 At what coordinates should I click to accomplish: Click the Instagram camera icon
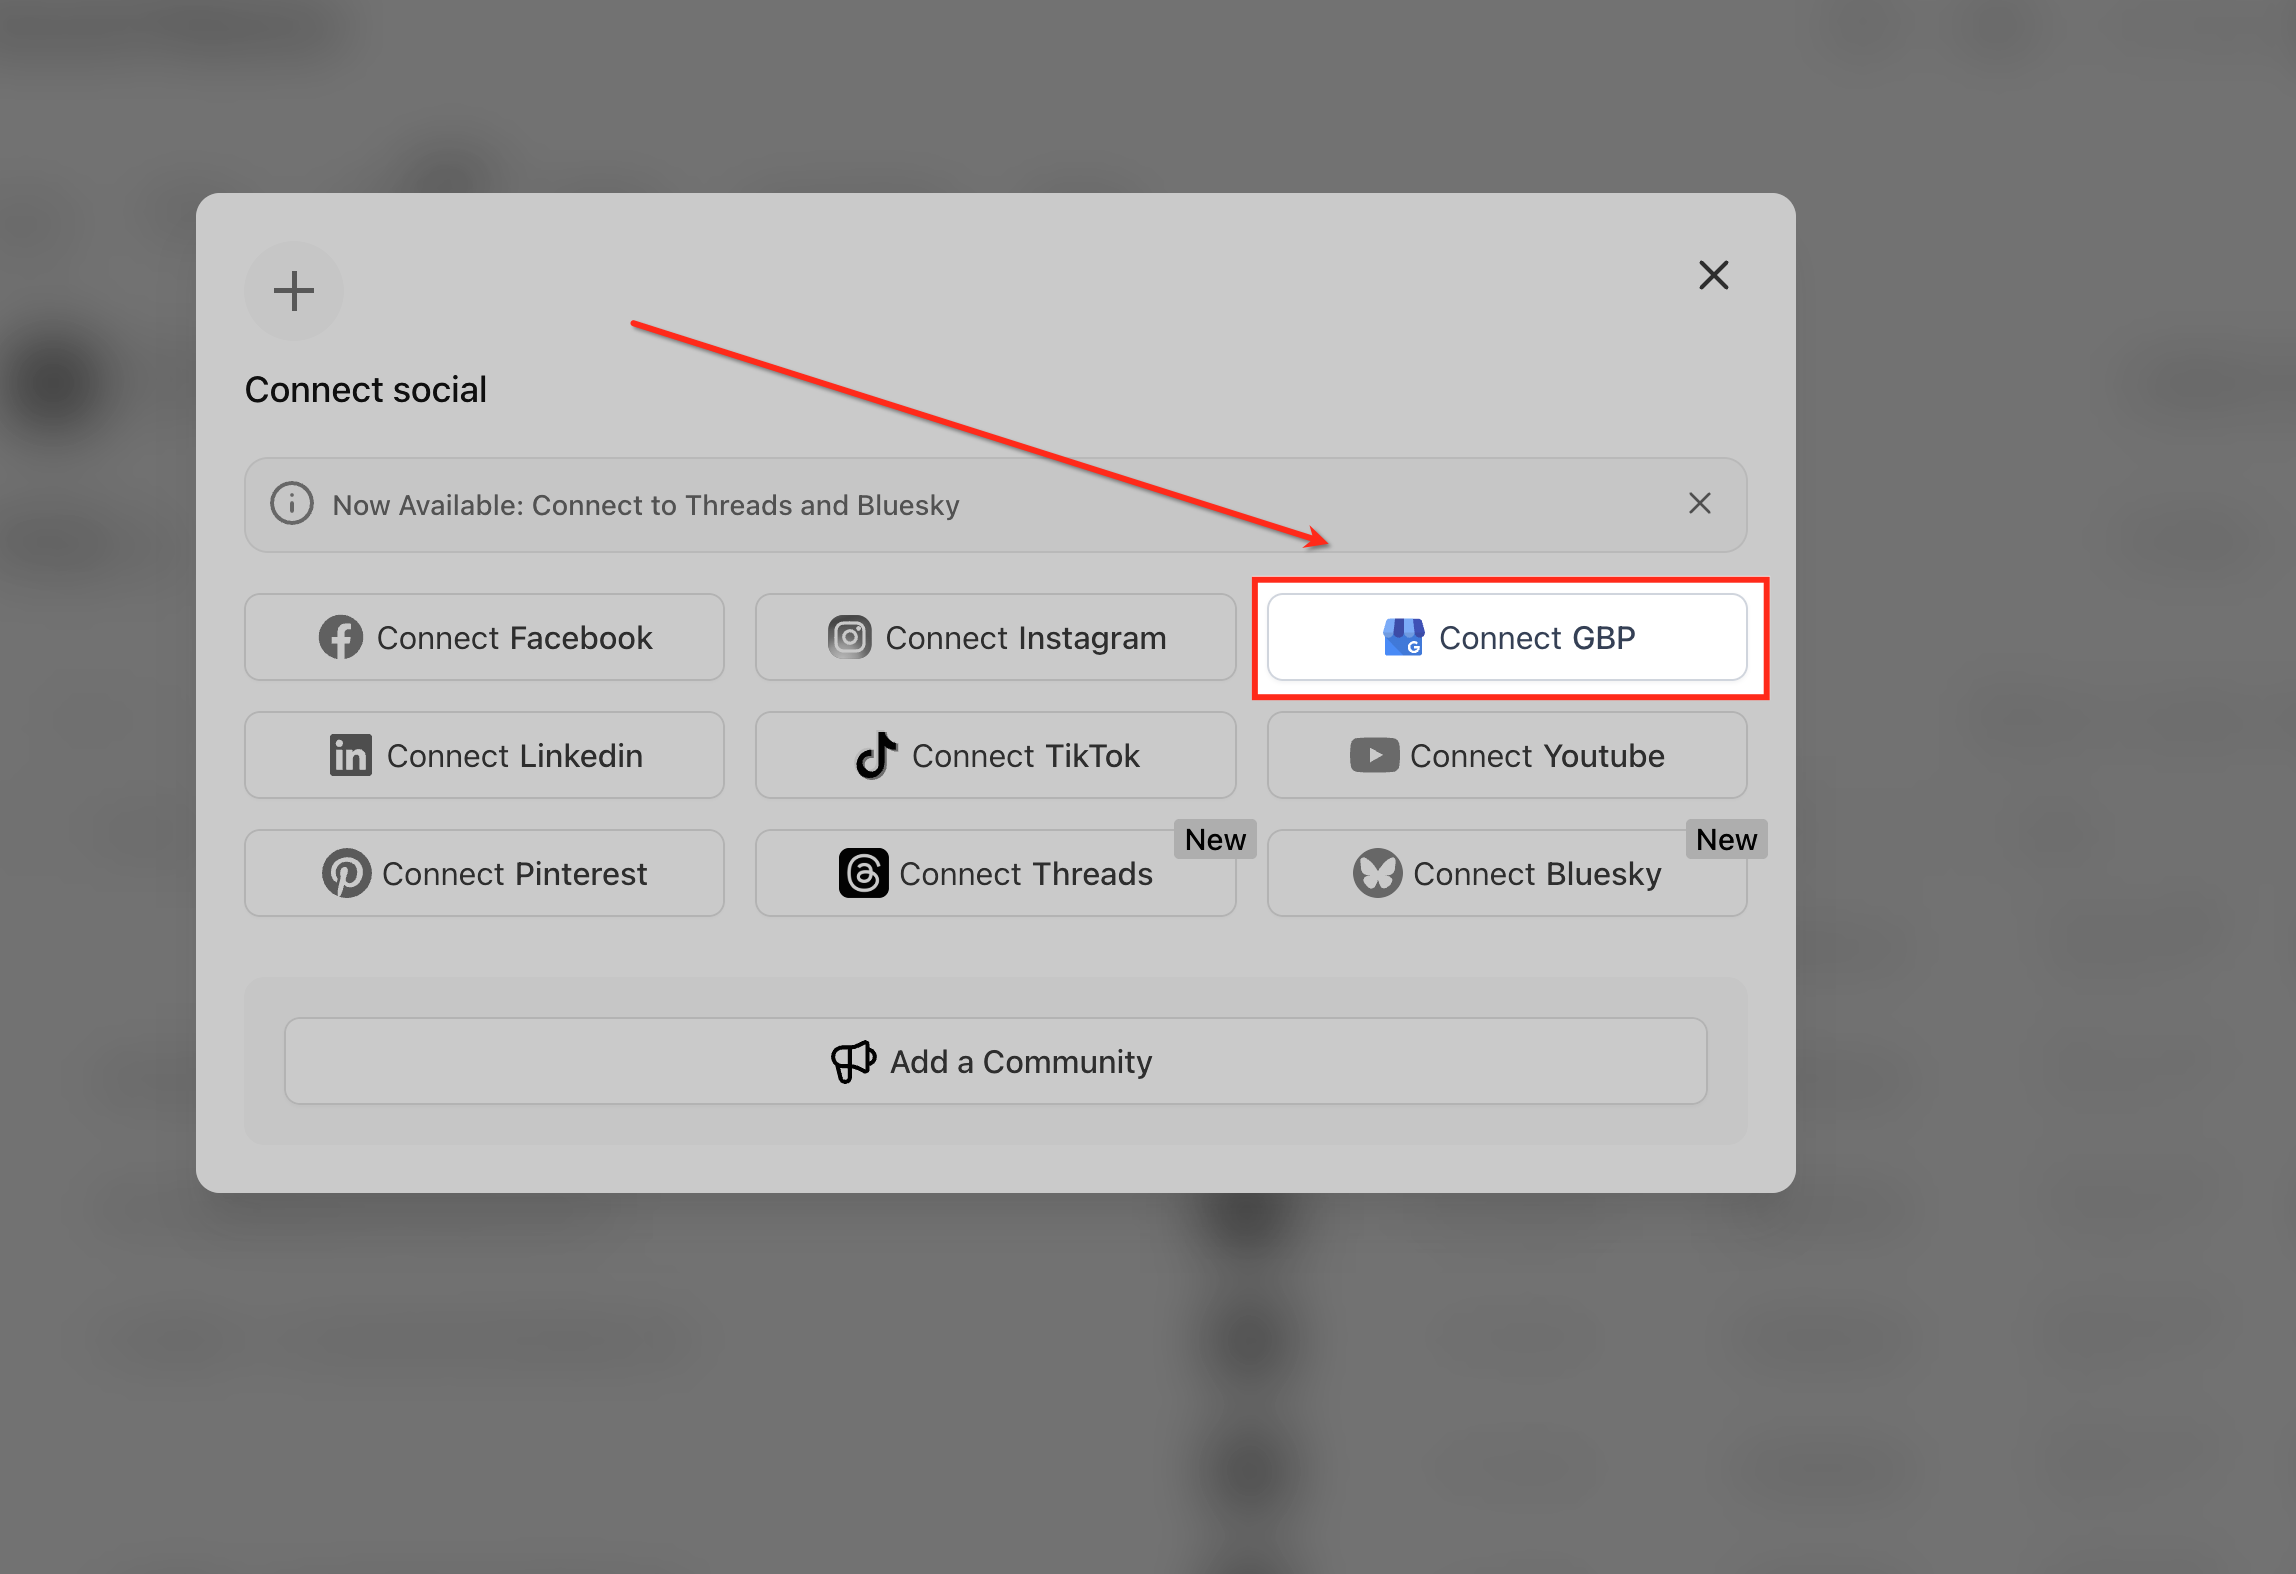point(849,637)
